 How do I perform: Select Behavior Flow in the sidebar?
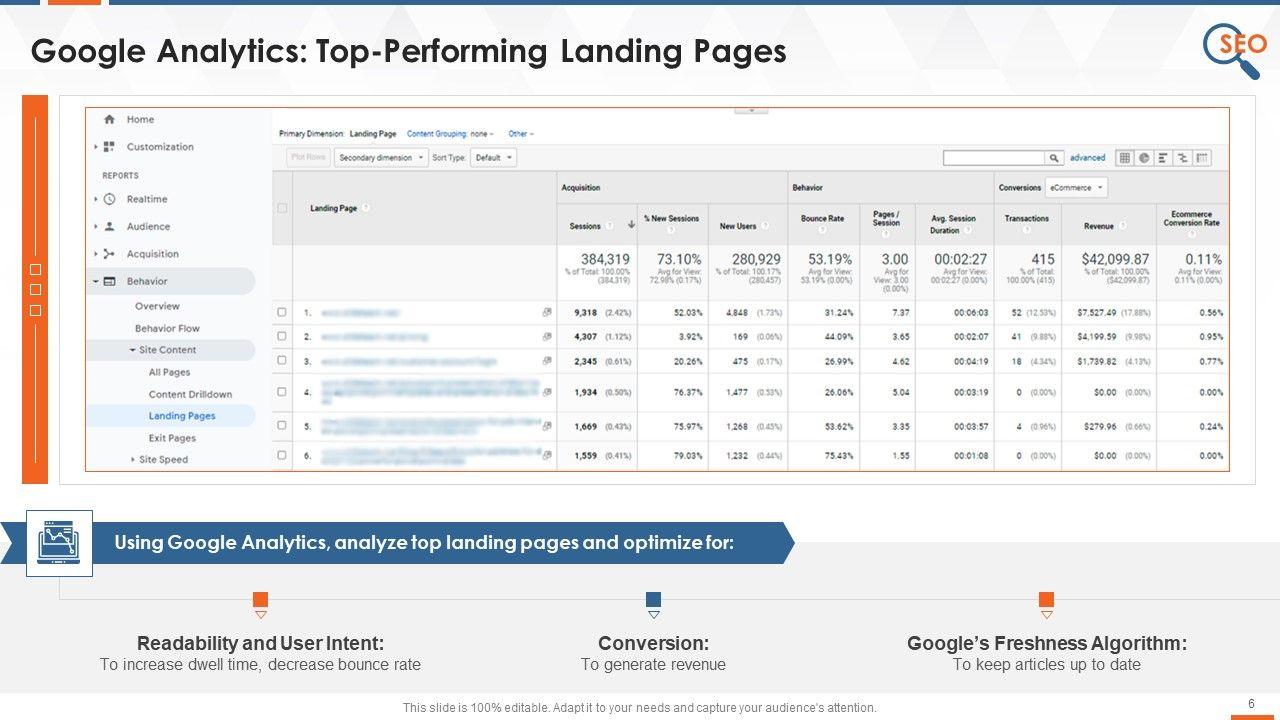coord(167,328)
